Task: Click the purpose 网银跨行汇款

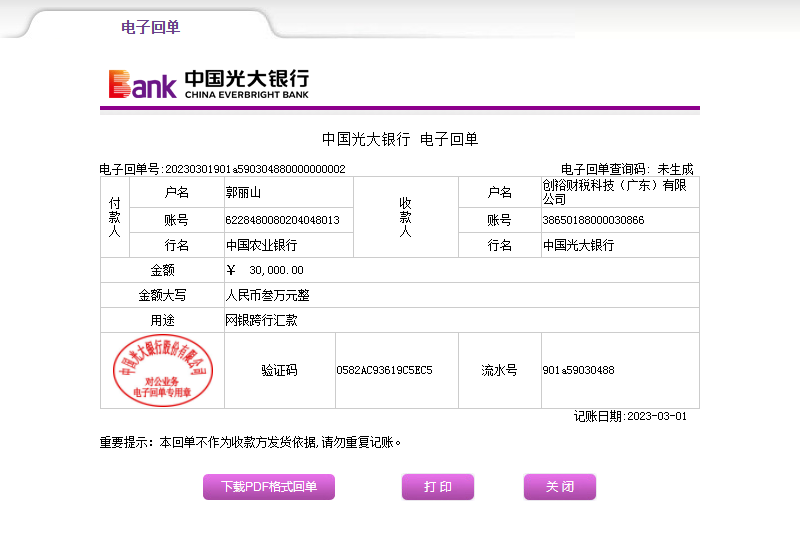Action: (261, 320)
